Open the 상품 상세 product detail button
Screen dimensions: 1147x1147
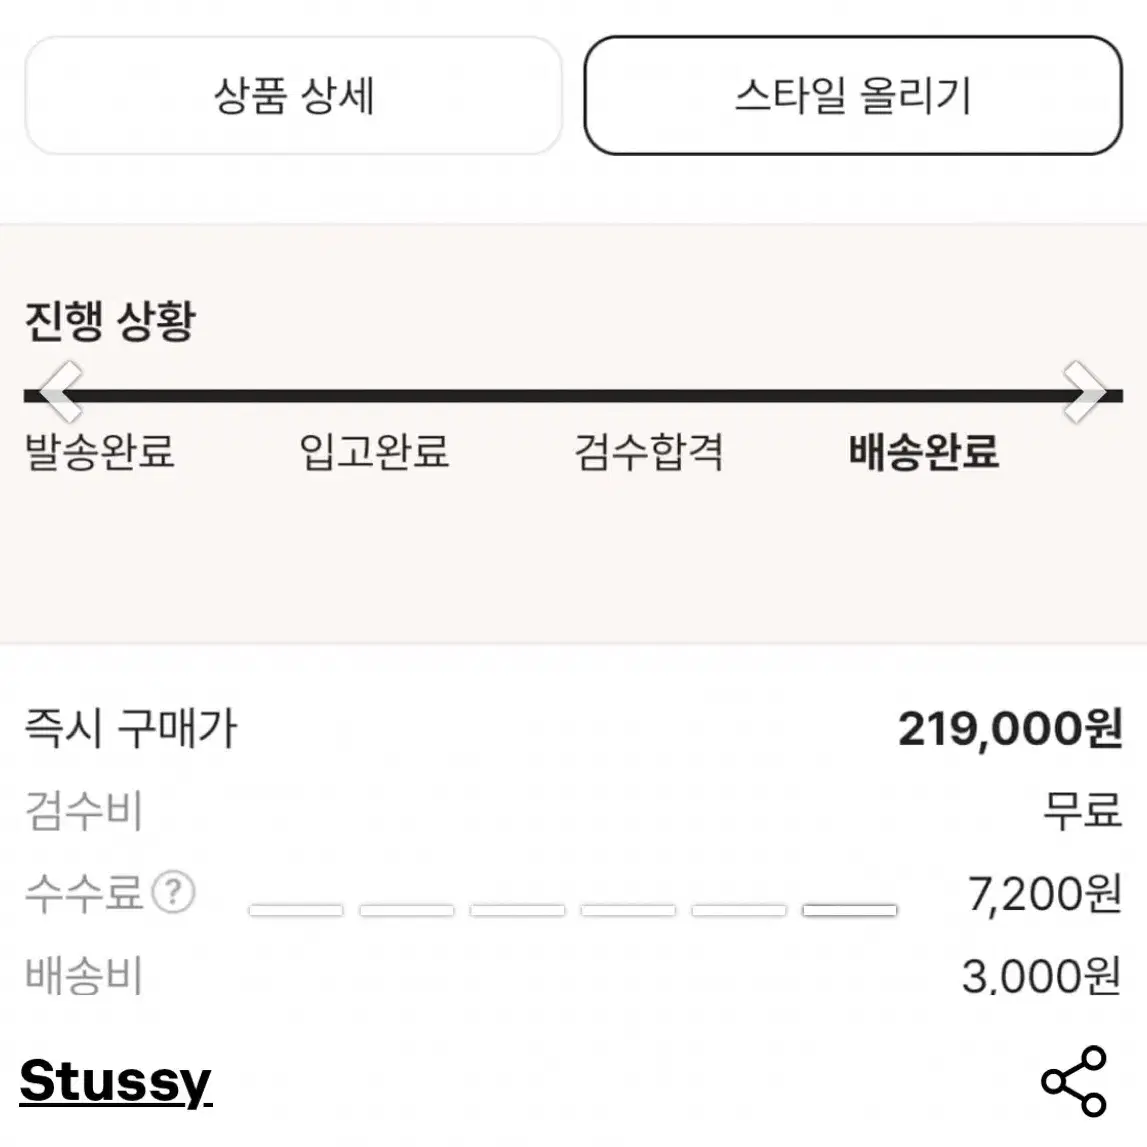[293, 96]
